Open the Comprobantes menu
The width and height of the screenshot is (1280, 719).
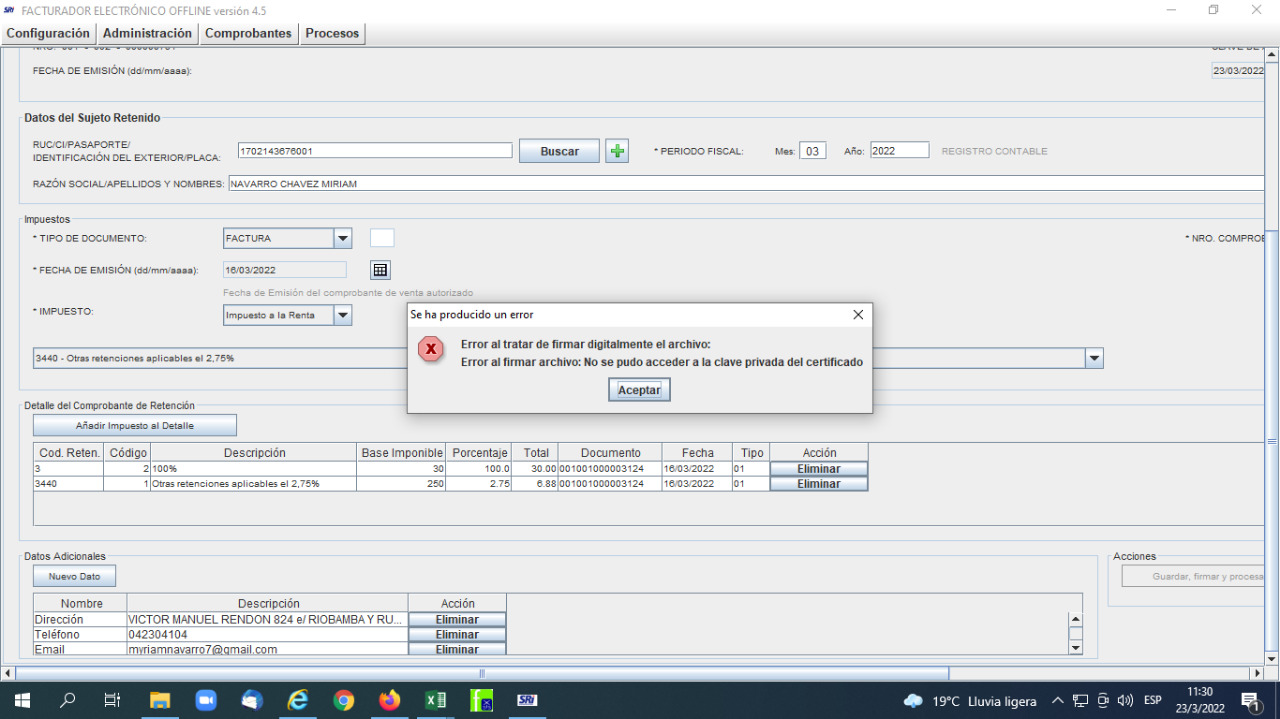coord(248,33)
